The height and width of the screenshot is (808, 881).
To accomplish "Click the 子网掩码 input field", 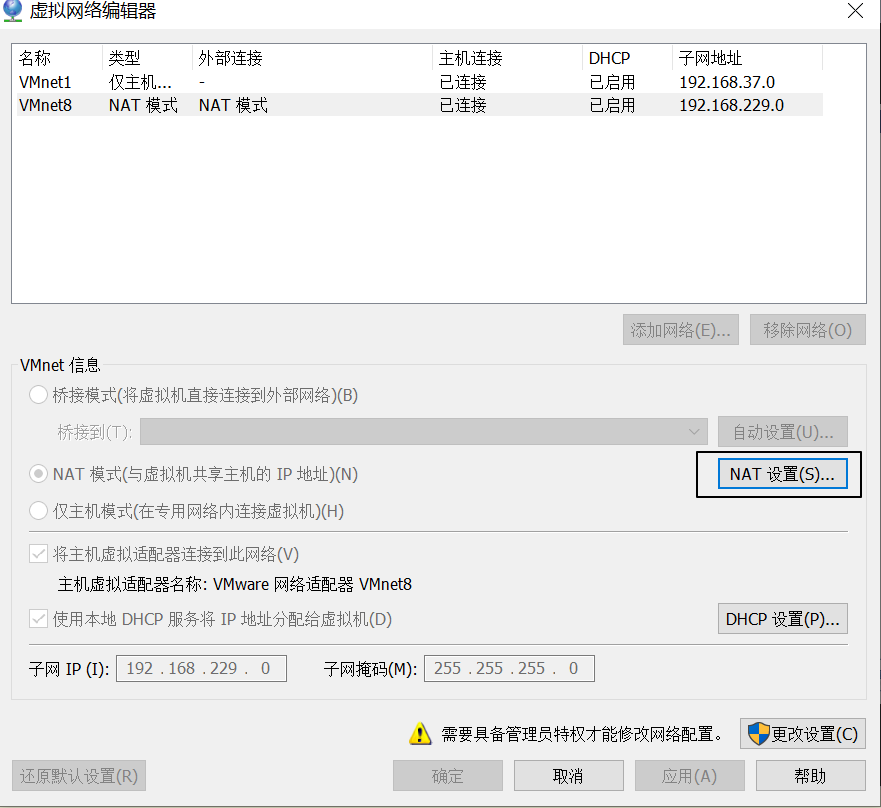I will (509, 668).
